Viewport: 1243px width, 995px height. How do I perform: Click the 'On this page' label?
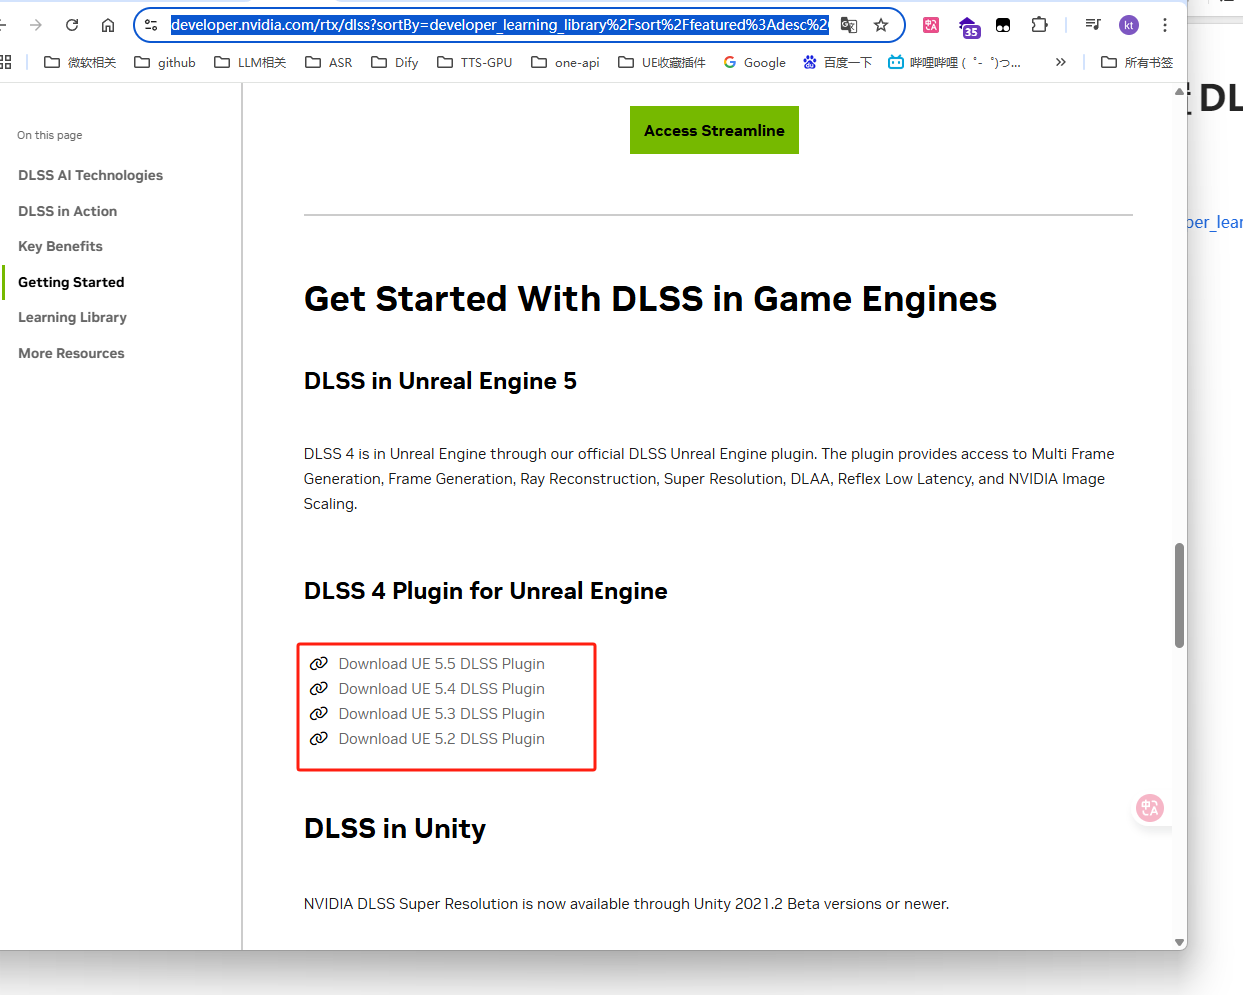50,135
